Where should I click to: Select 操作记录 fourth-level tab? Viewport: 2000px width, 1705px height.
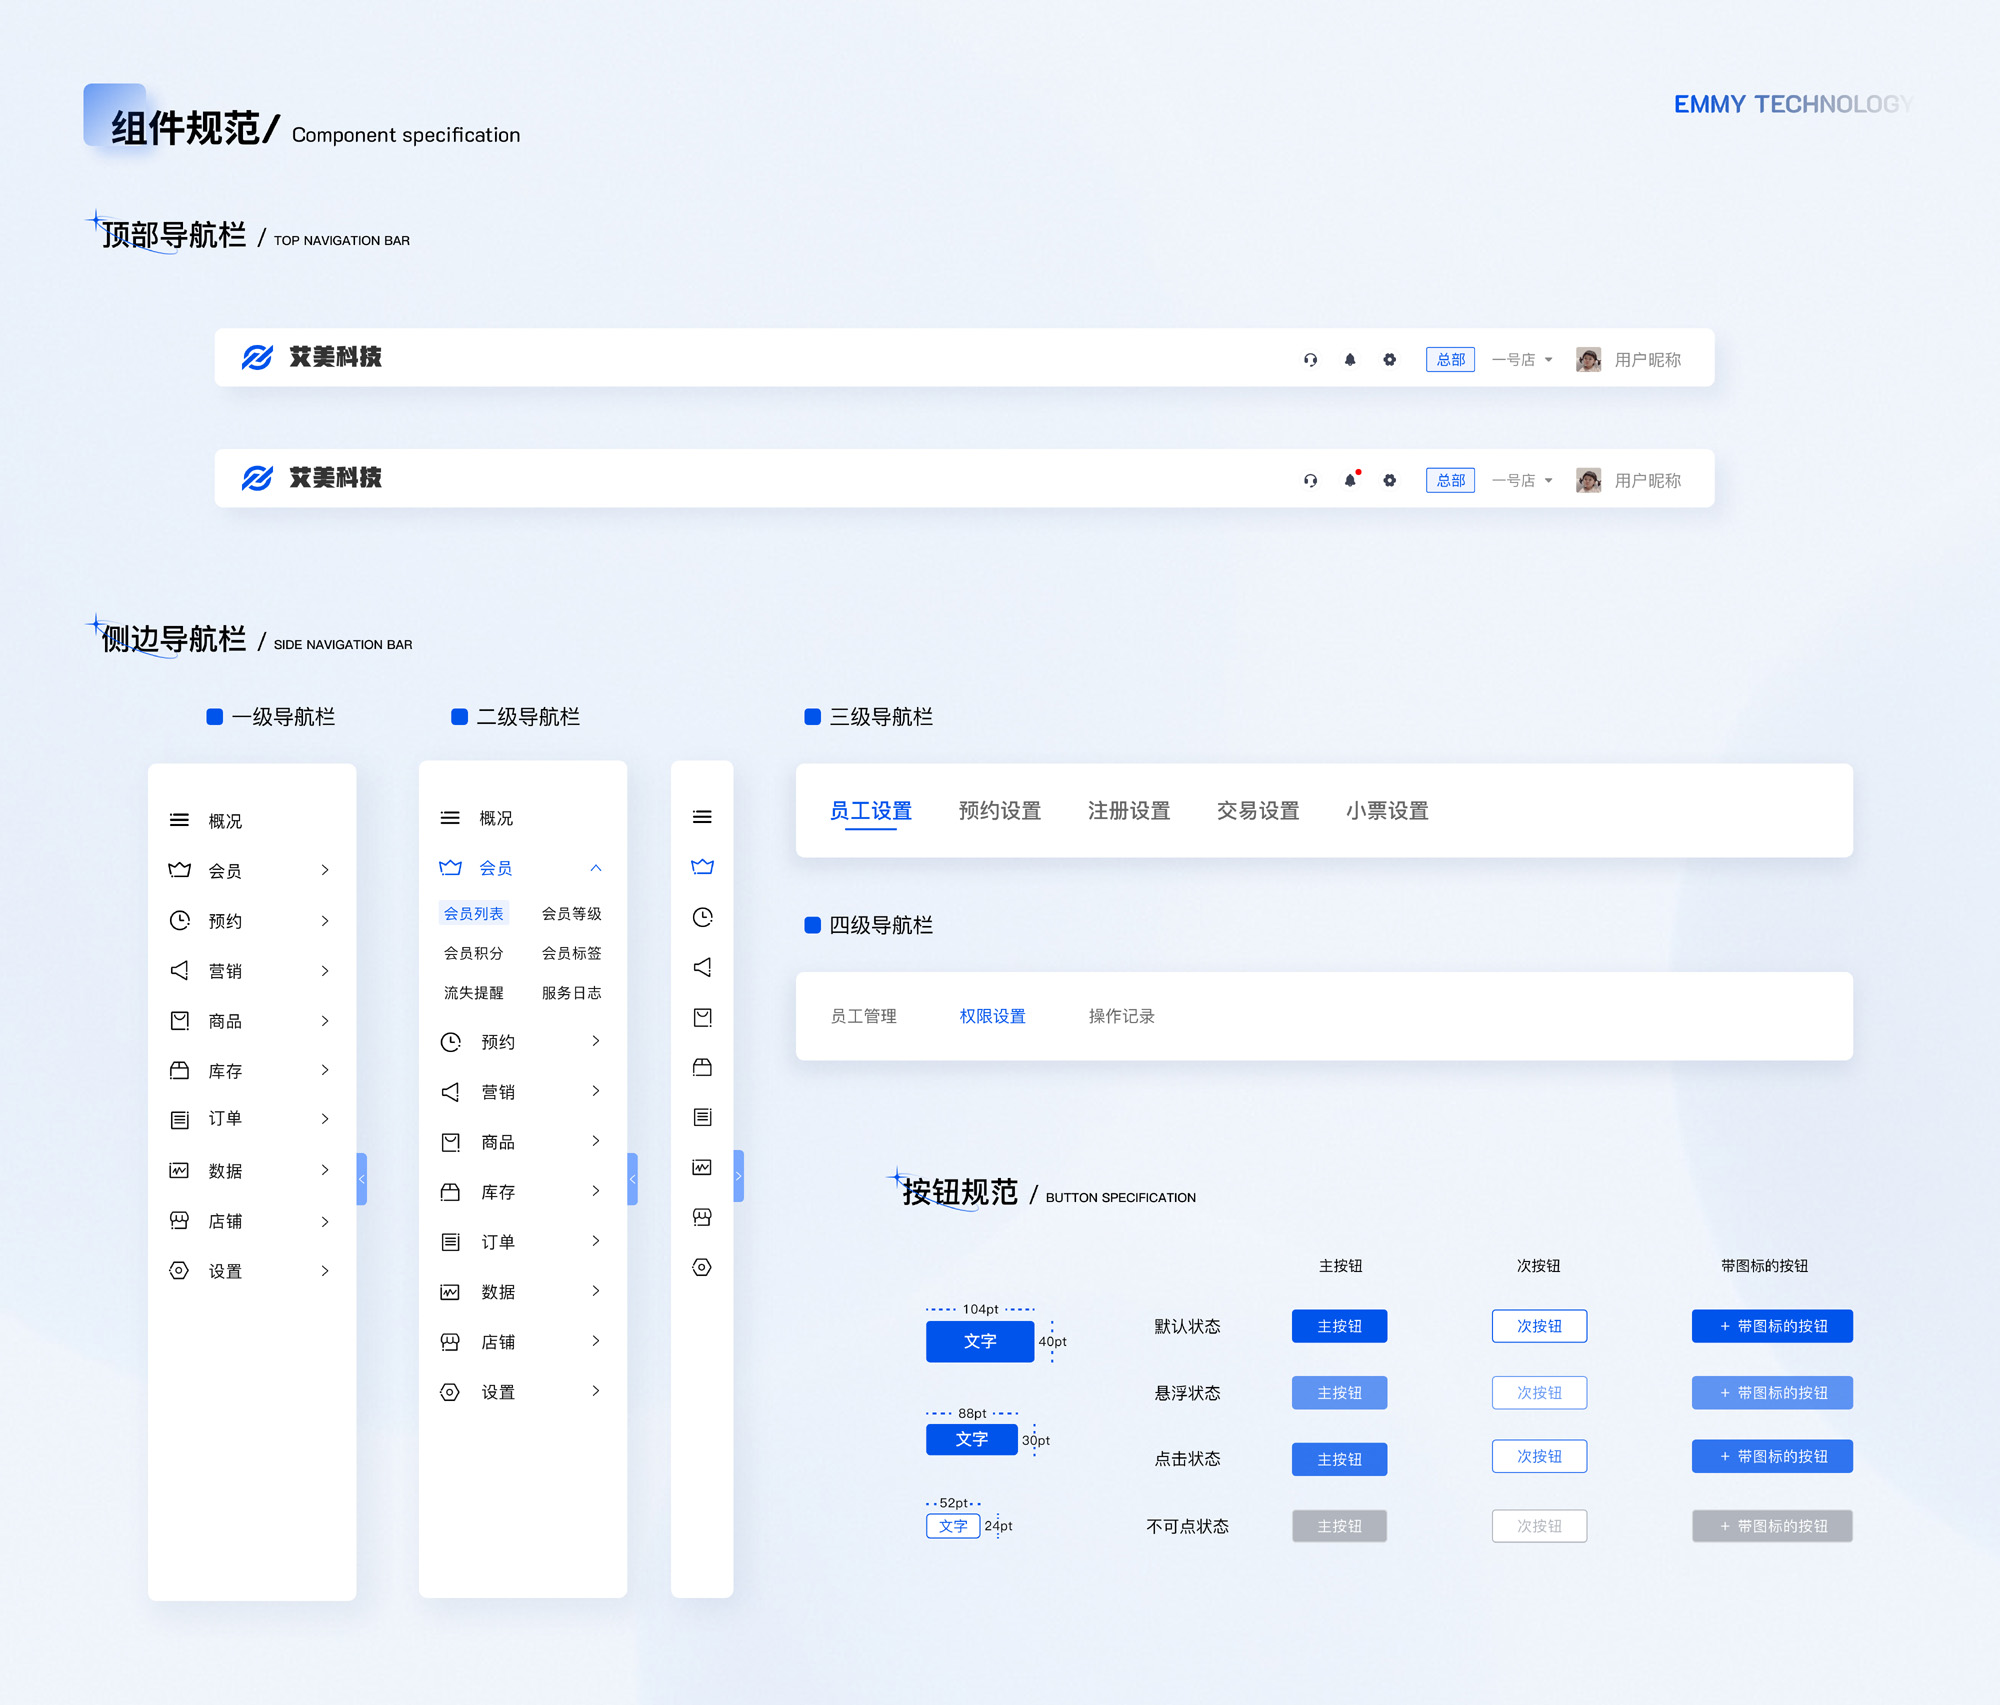coord(1122,1016)
